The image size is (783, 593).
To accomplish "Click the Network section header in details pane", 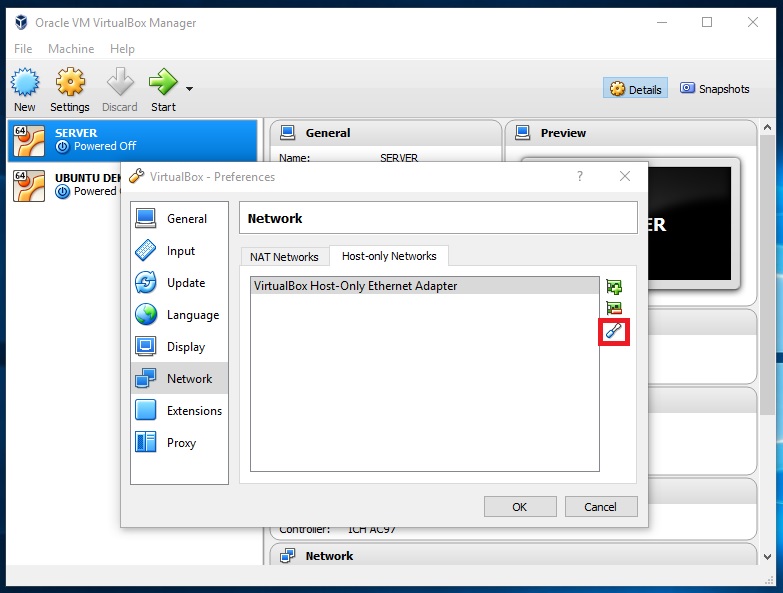I will 513,555.
